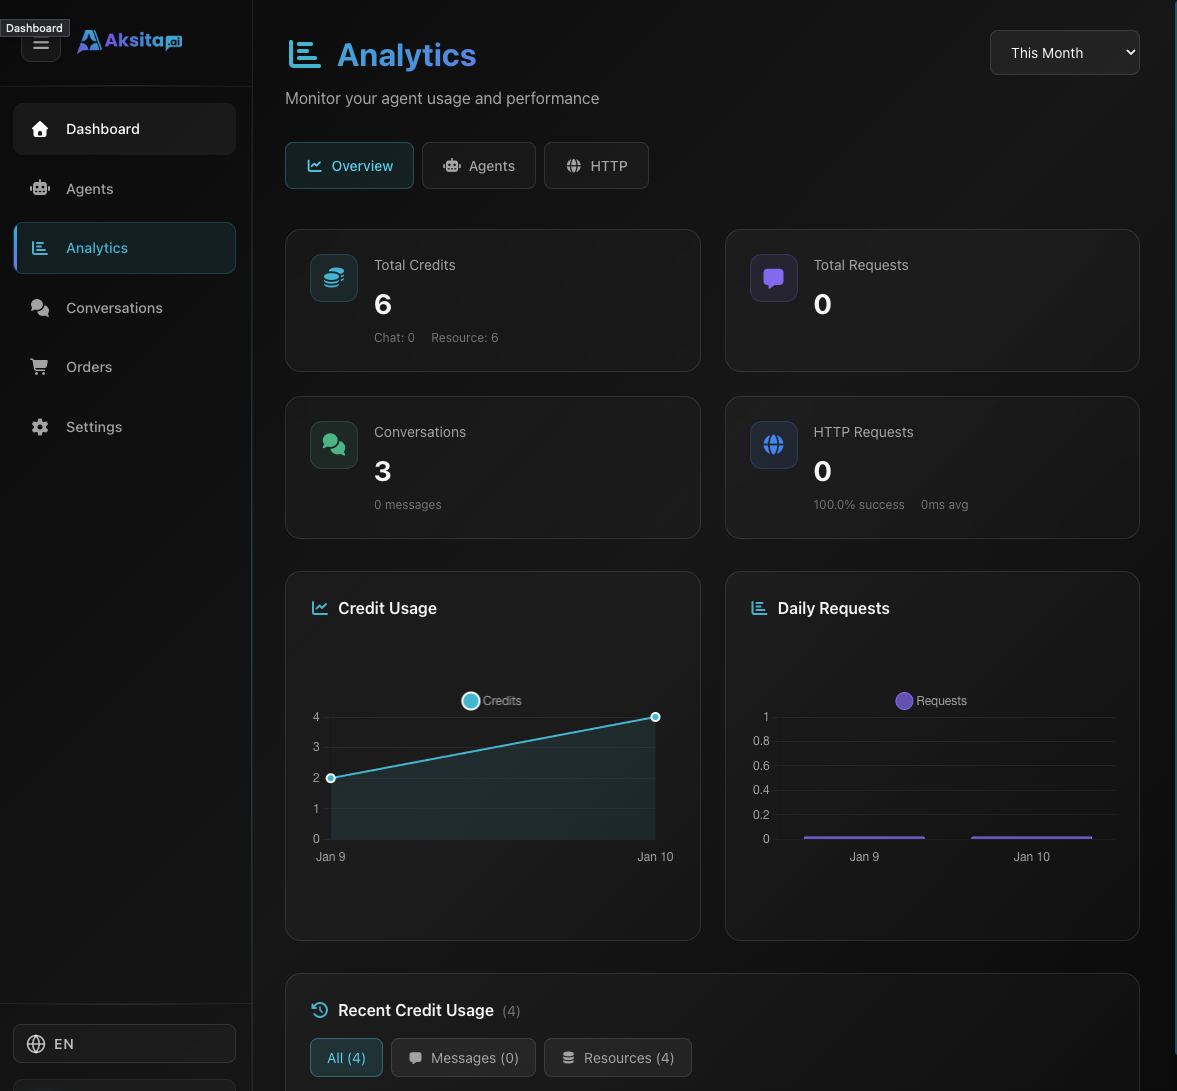This screenshot has width=1177, height=1091.
Task: Click the Orders shopping cart icon
Action: click(39, 366)
